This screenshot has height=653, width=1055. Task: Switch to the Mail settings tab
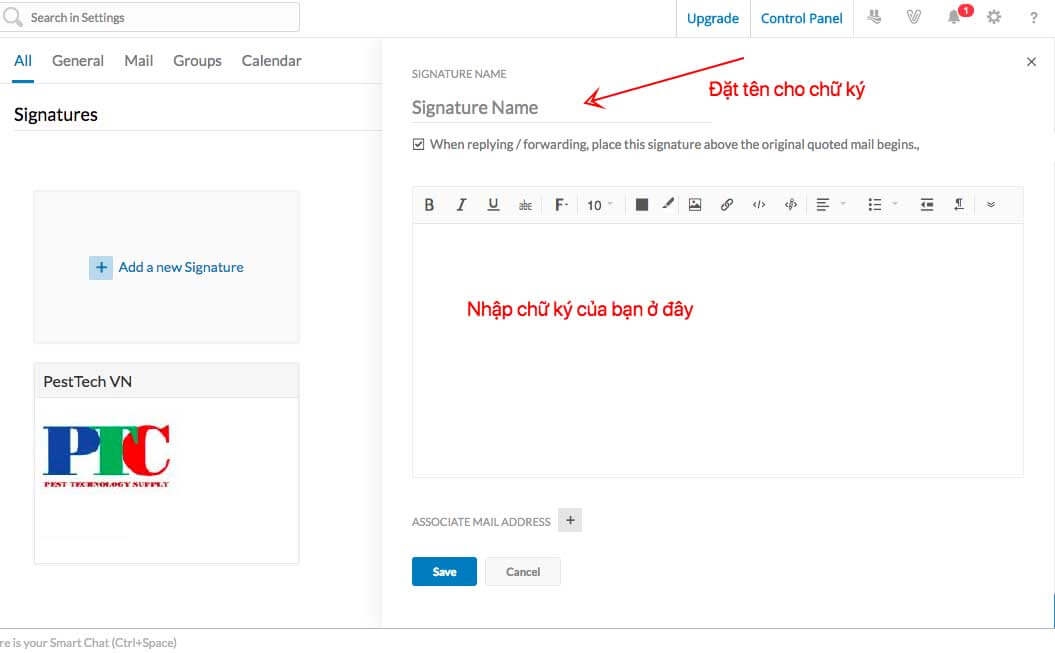(138, 60)
